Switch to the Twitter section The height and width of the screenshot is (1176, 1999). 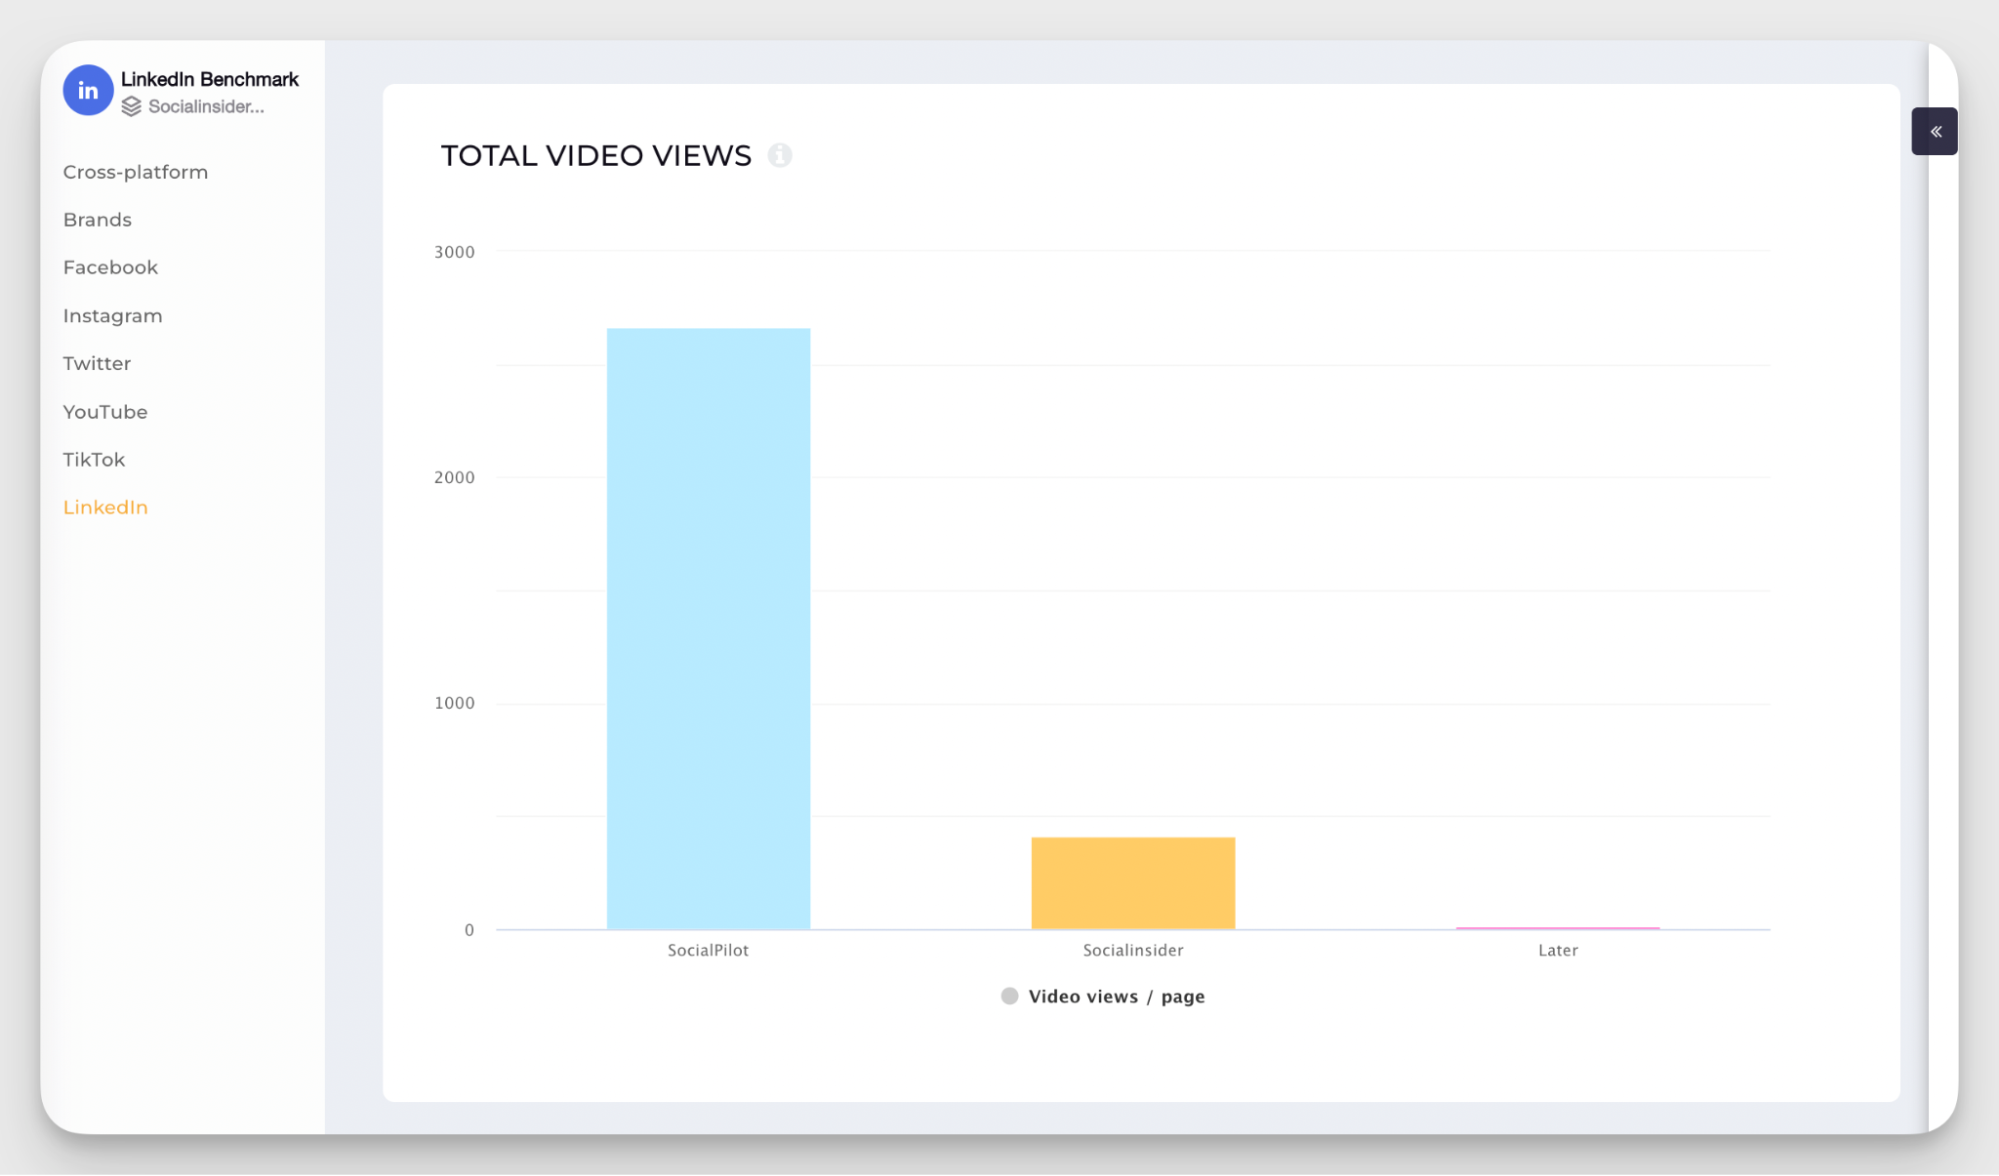[x=97, y=364]
